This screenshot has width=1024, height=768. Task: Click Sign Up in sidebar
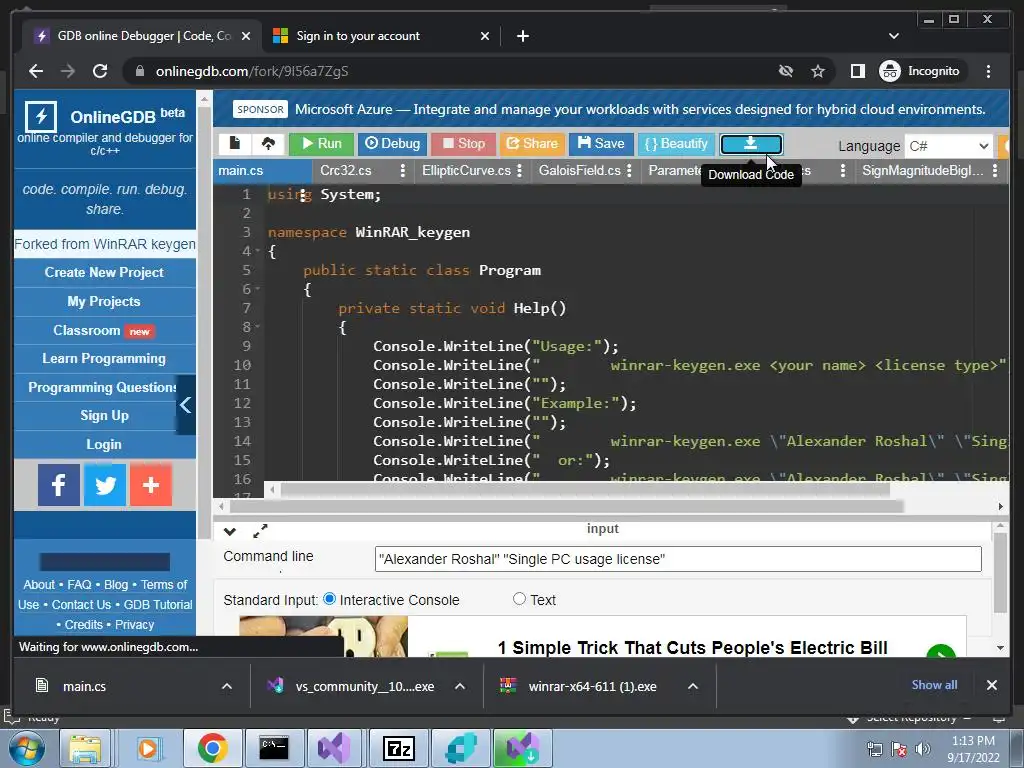(x=104, y=415)
